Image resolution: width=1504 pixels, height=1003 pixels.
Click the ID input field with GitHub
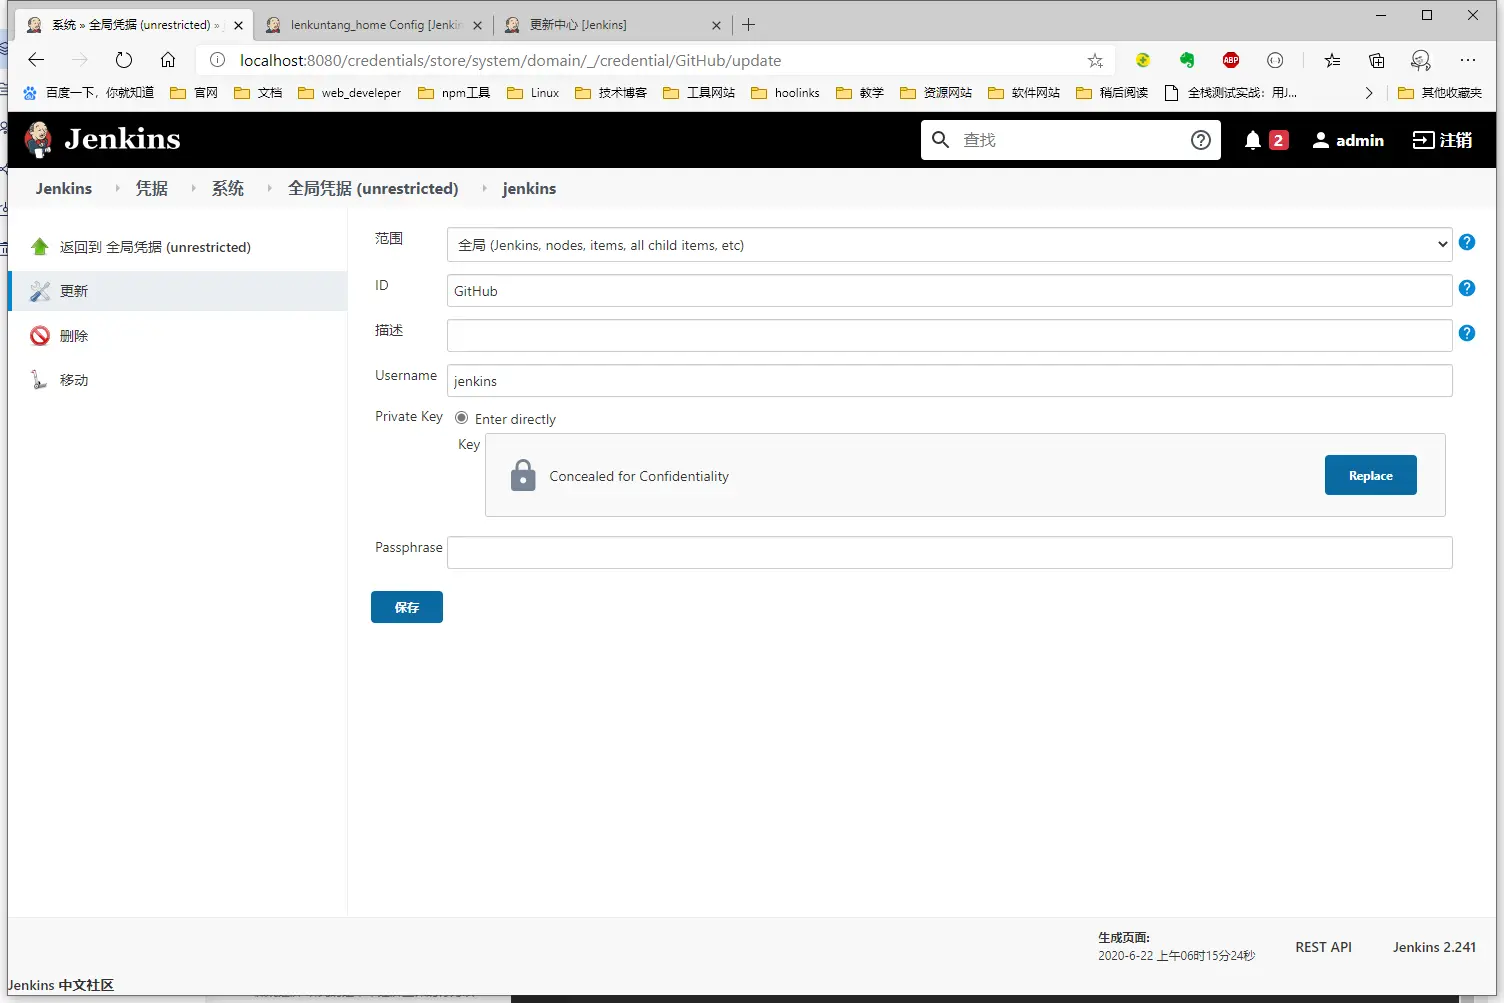pyautogui.click(x=949, y=291)
